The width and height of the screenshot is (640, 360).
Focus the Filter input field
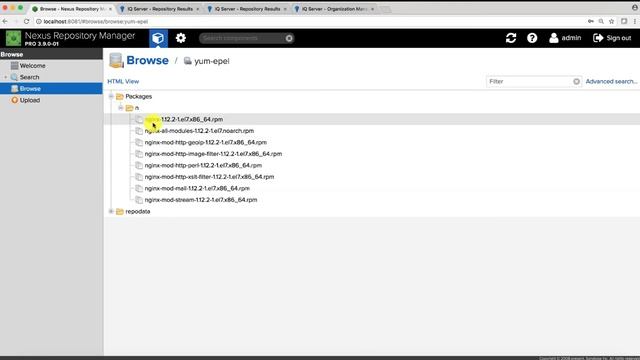click(529, 82)
